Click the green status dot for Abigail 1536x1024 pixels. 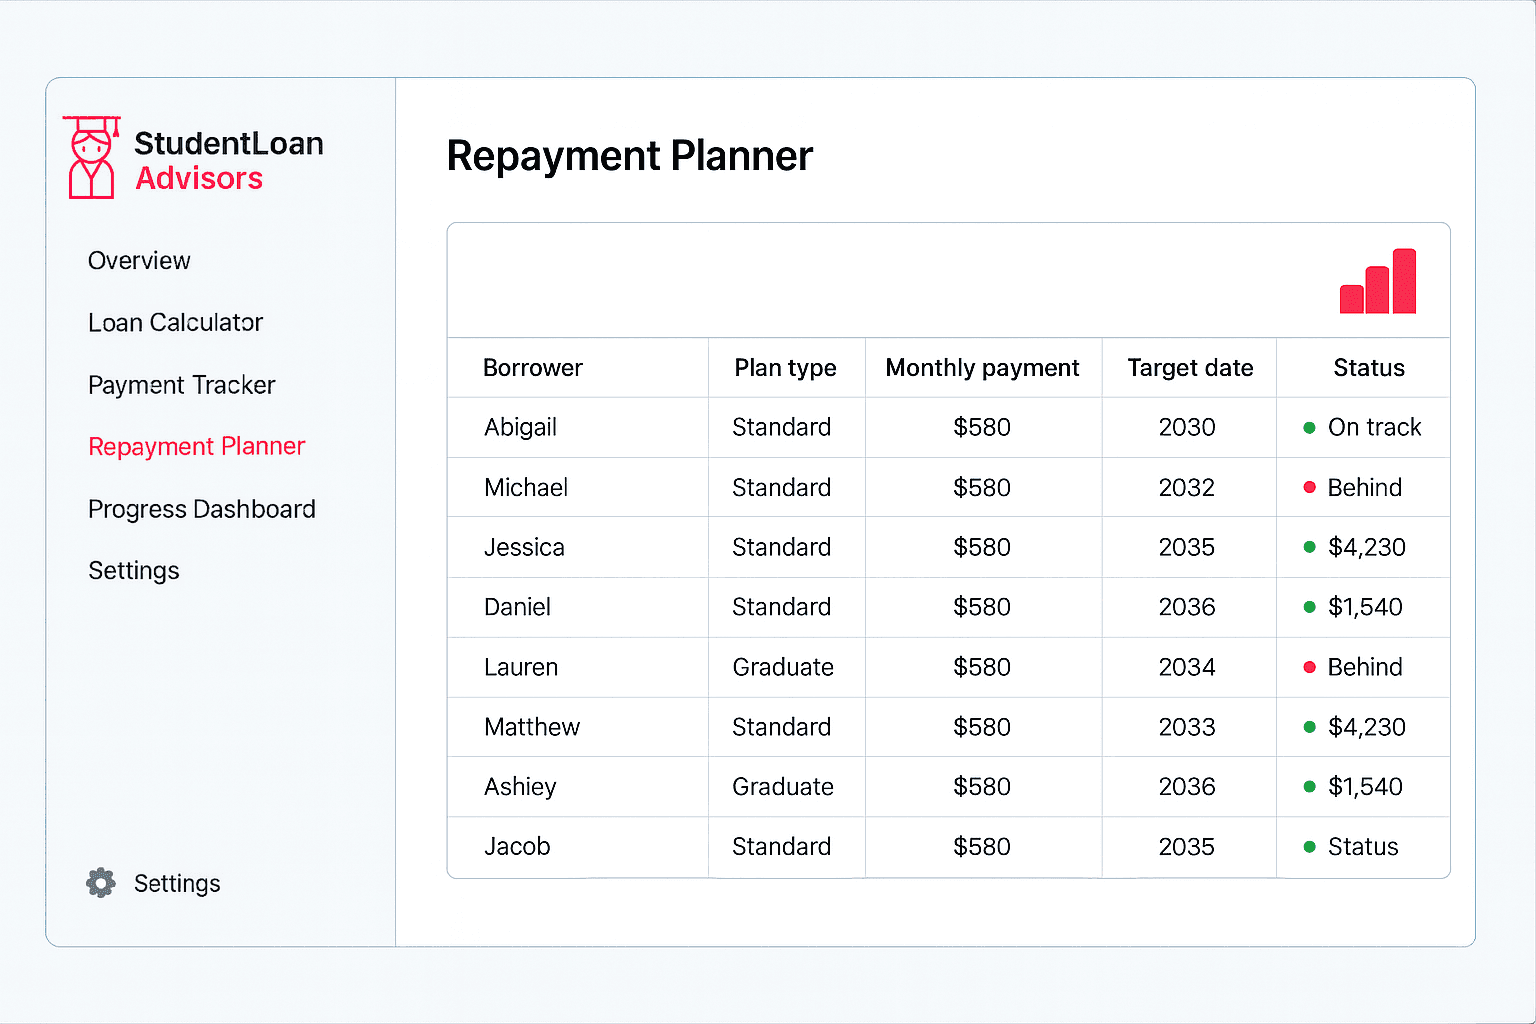click(1309, 428)
